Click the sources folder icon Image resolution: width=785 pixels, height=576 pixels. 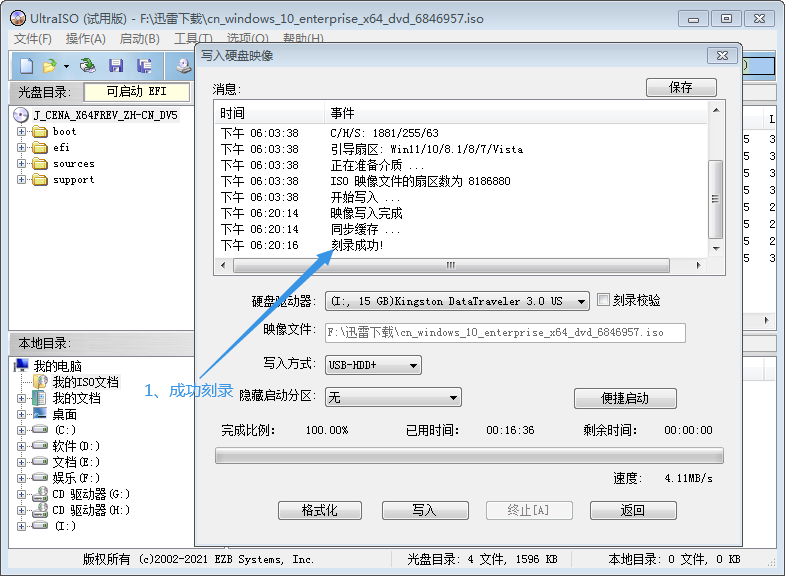(40, 164)
